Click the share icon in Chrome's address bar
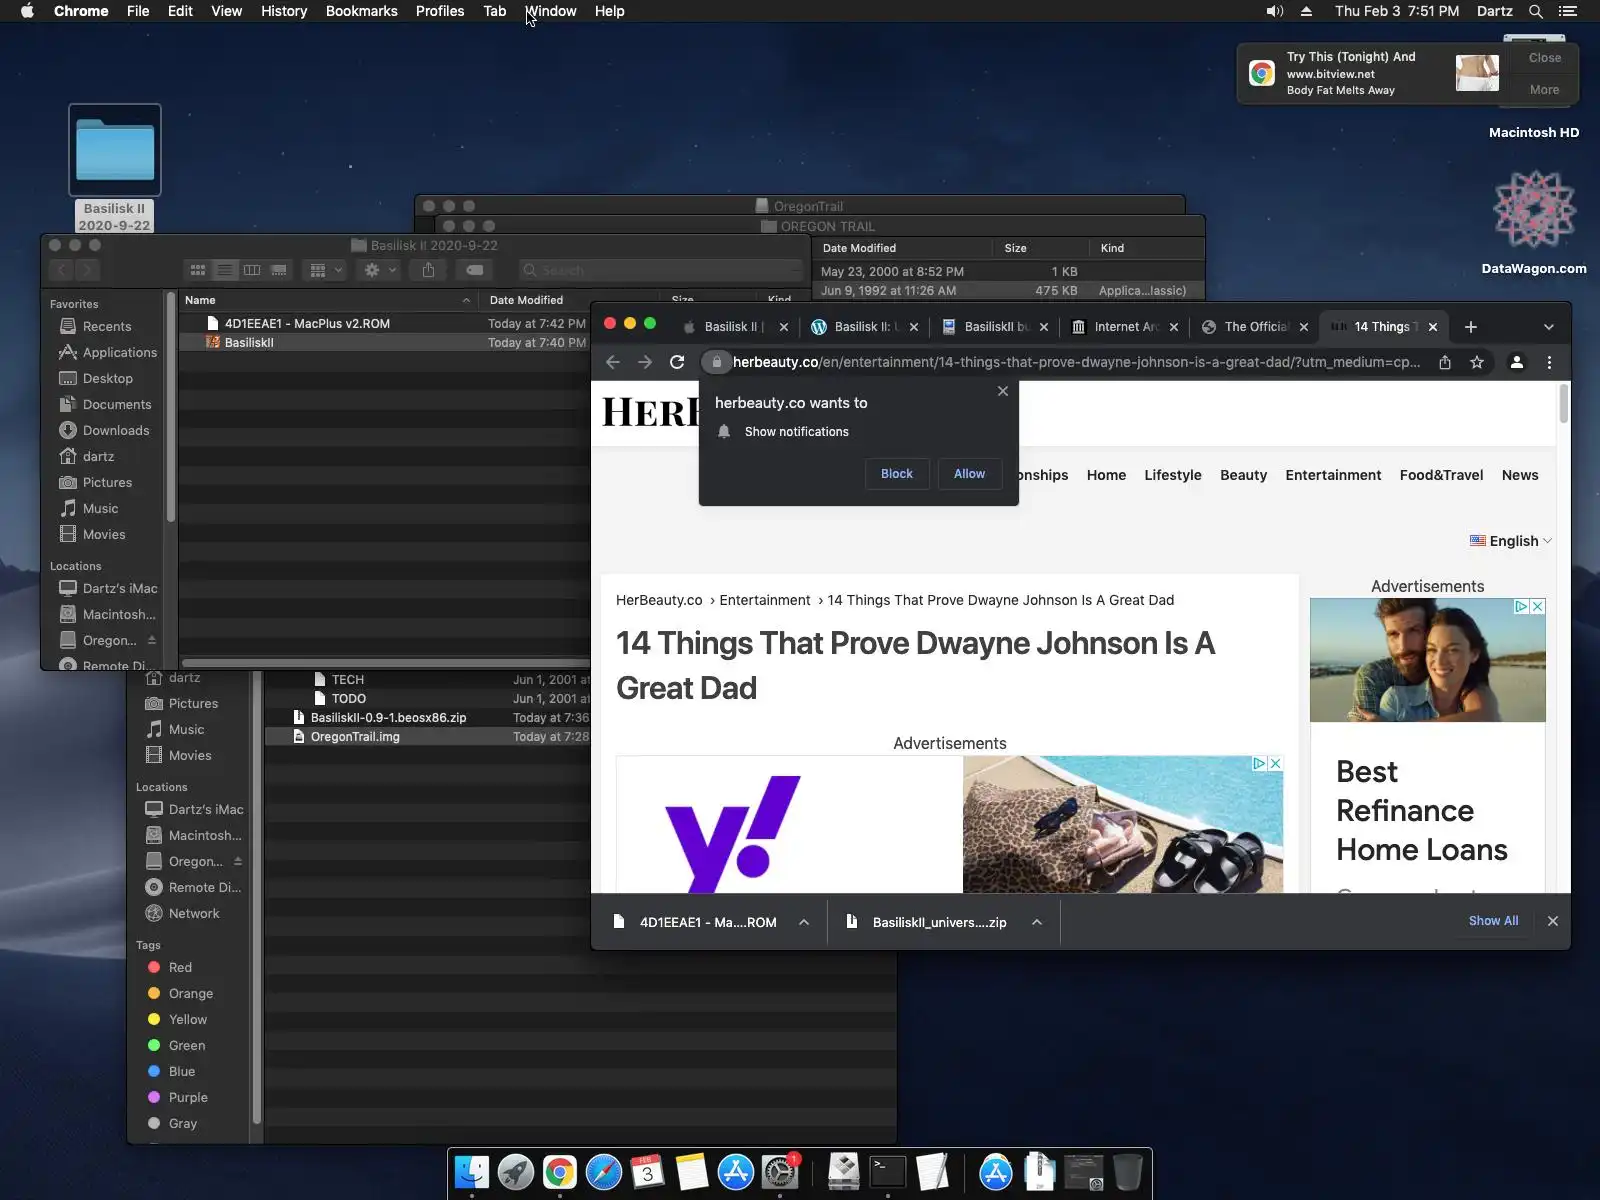The width and height of the screenshot is (1600, 1200). pos(1445,362)
